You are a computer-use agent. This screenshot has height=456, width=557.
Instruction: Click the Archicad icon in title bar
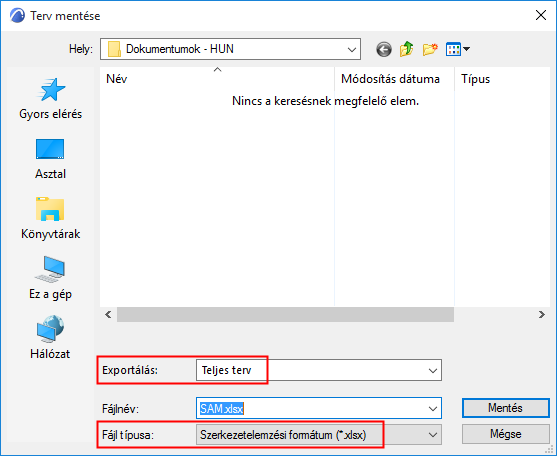click(17, 16)
